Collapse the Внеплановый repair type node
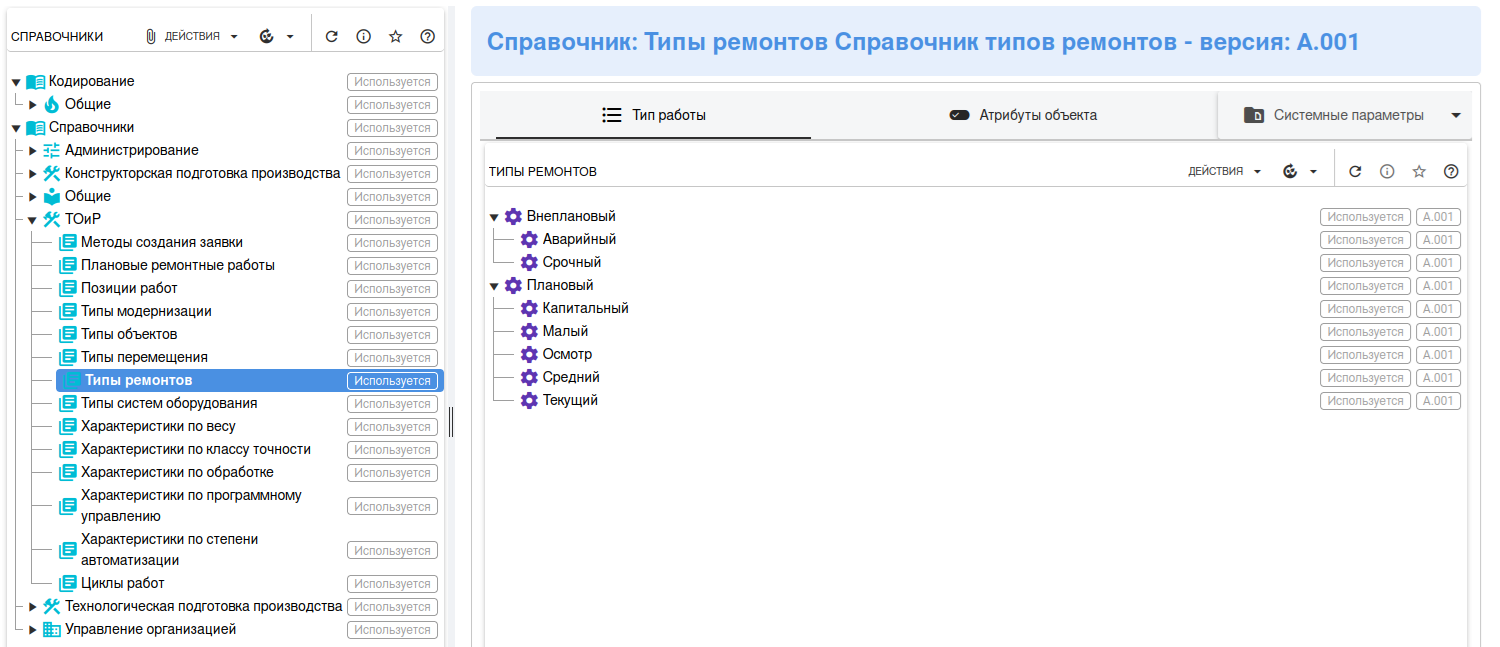Image resolution: width=1500 pixels, height=647 pixels. [x=494, y=217]
